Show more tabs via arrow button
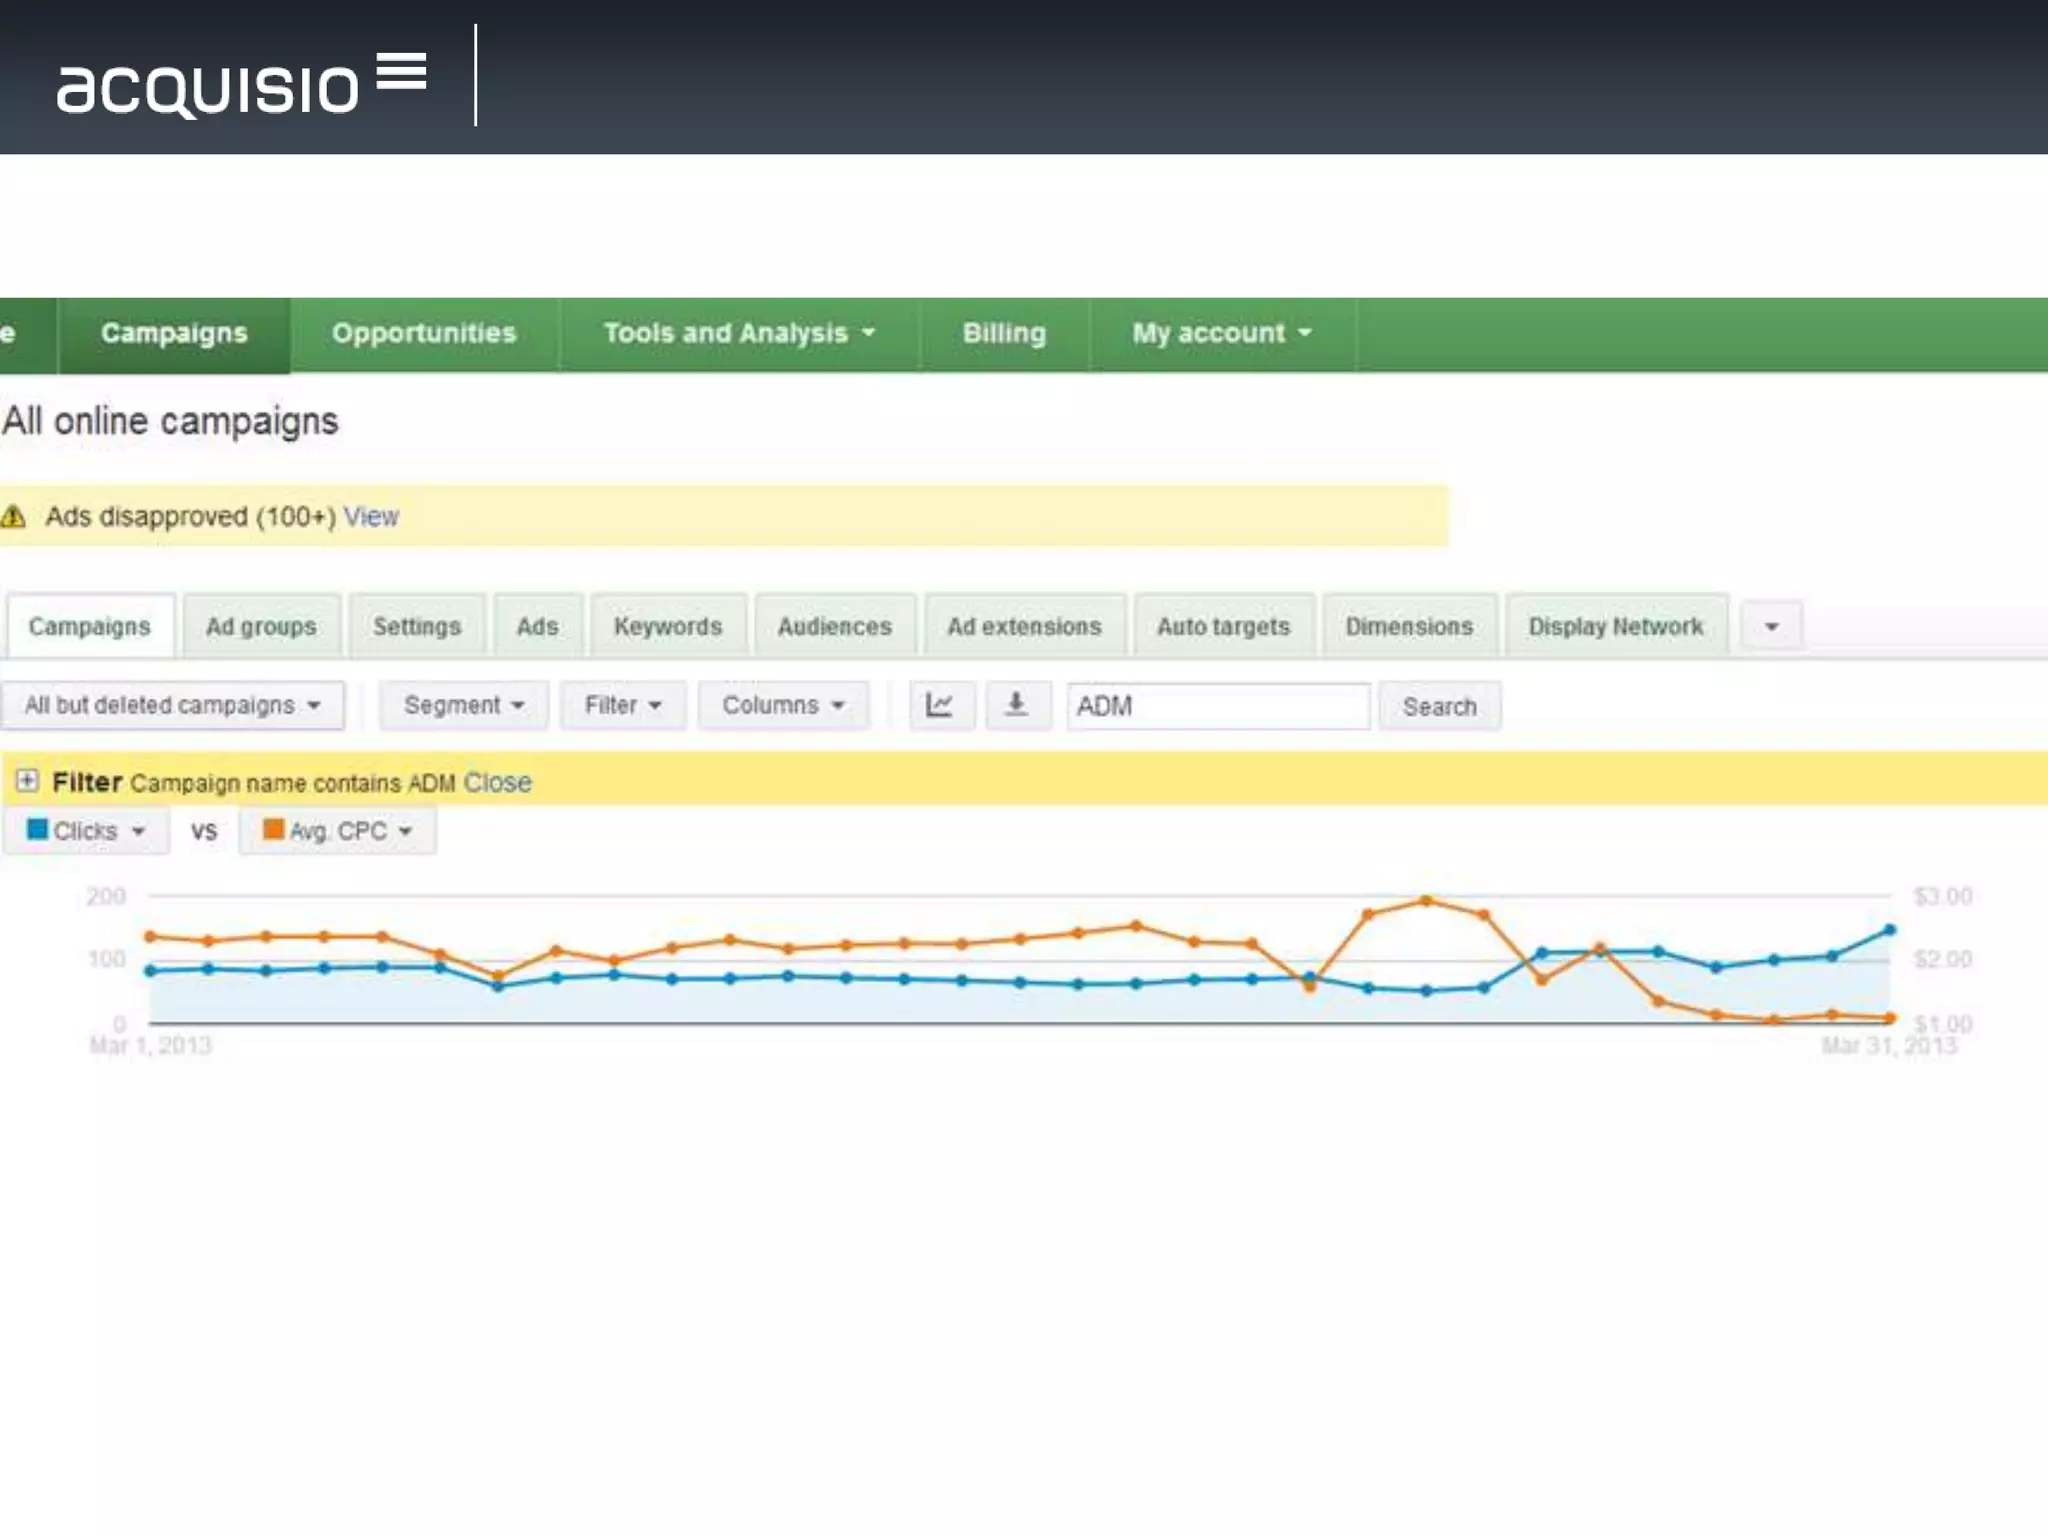Viewport: 2048px width, 1536px height. [1771, 627]
